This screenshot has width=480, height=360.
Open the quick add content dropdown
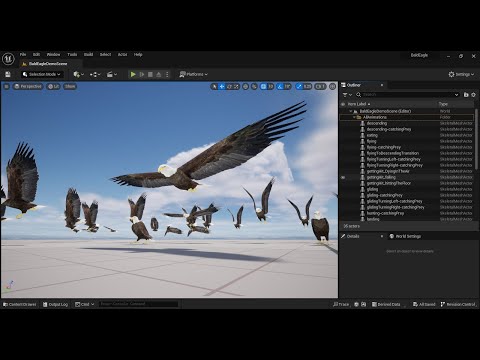point(79,74)
